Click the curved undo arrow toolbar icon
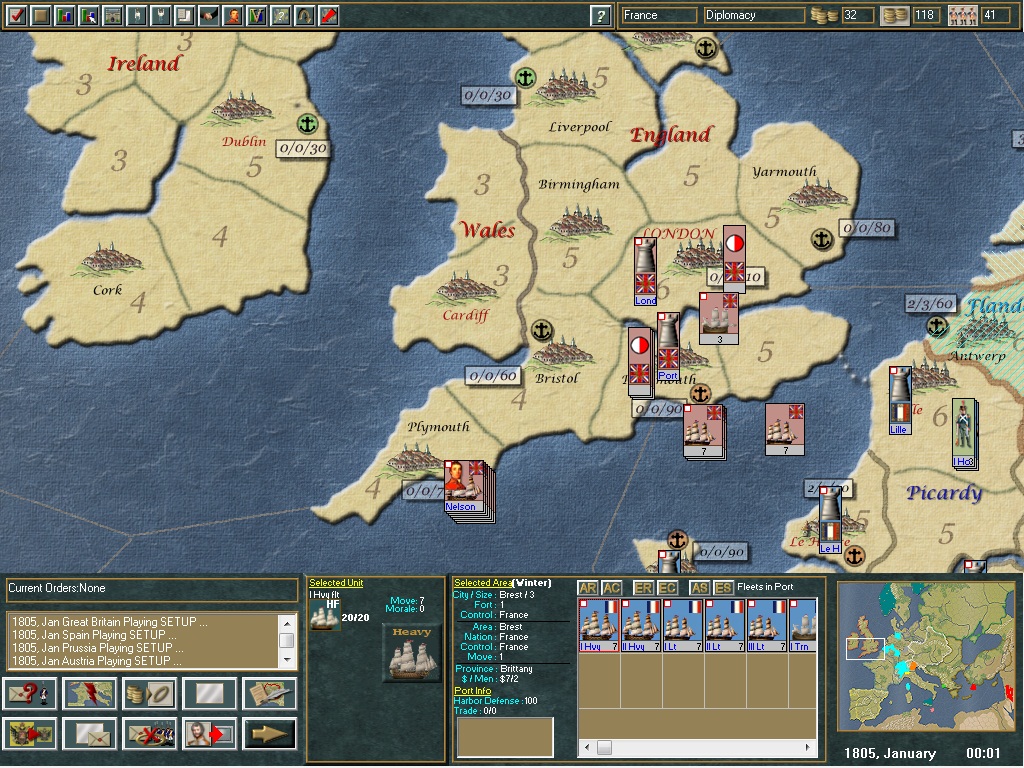This screenshot has width=1024, height=768. pyautogui.click(x=305, y=15)
